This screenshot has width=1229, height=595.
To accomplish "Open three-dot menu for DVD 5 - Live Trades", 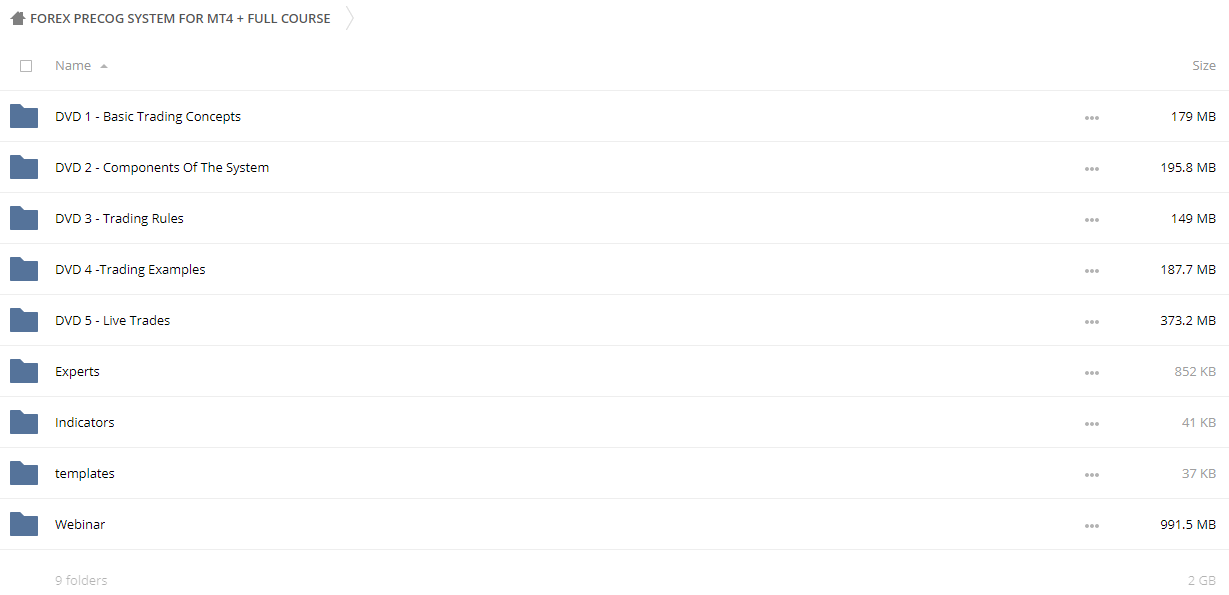I will [x=1091, y=322].
